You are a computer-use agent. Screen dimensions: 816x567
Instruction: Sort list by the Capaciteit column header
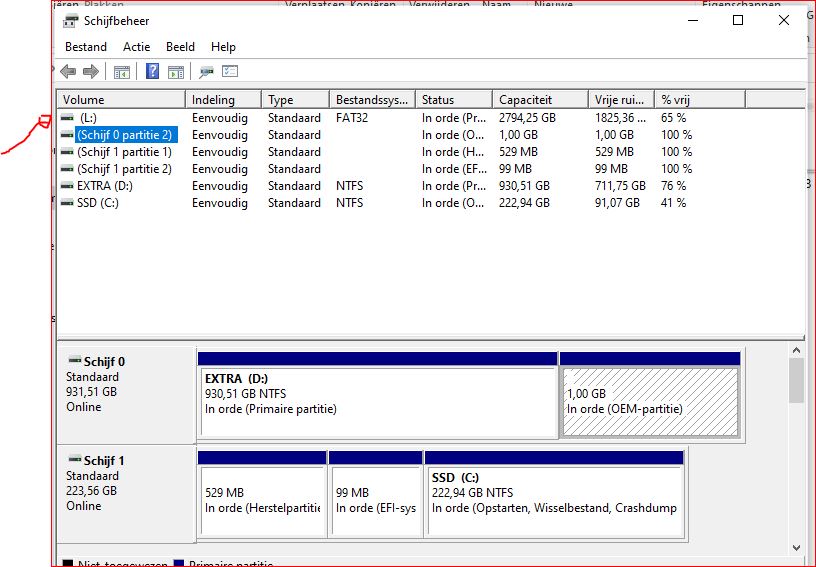click(540, 100)
